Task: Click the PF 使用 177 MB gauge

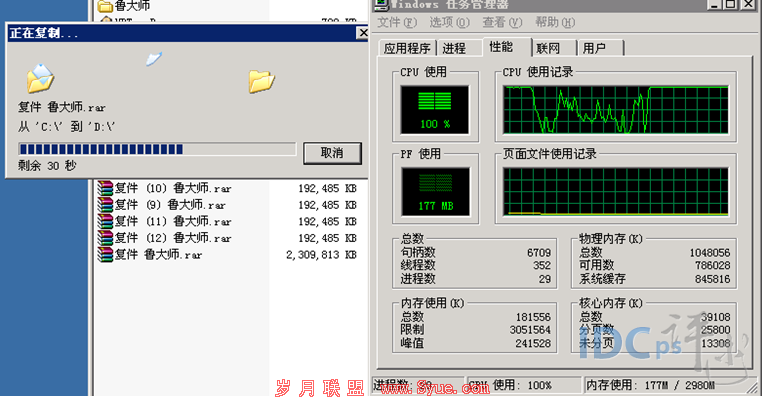Action: pyautogui.click(x=435, y=191)
